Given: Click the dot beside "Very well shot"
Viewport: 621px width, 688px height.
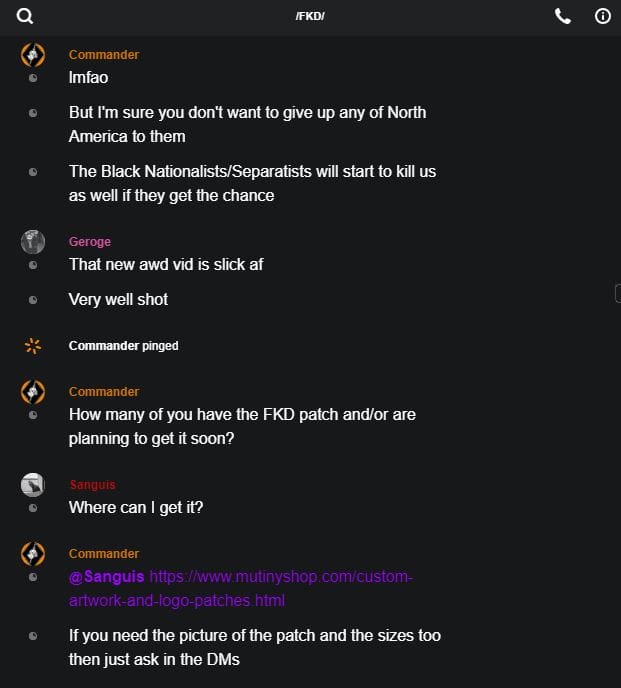Looking at the screenshot, I should (33, 300).
